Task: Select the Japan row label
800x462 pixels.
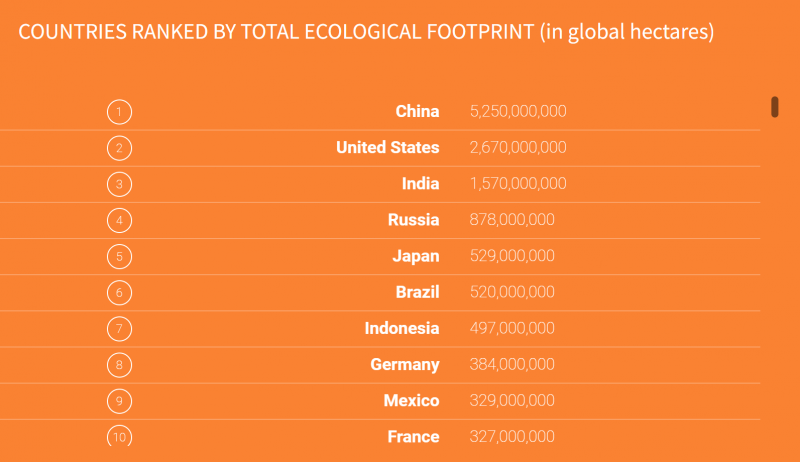Action: (x=415, y=256)
